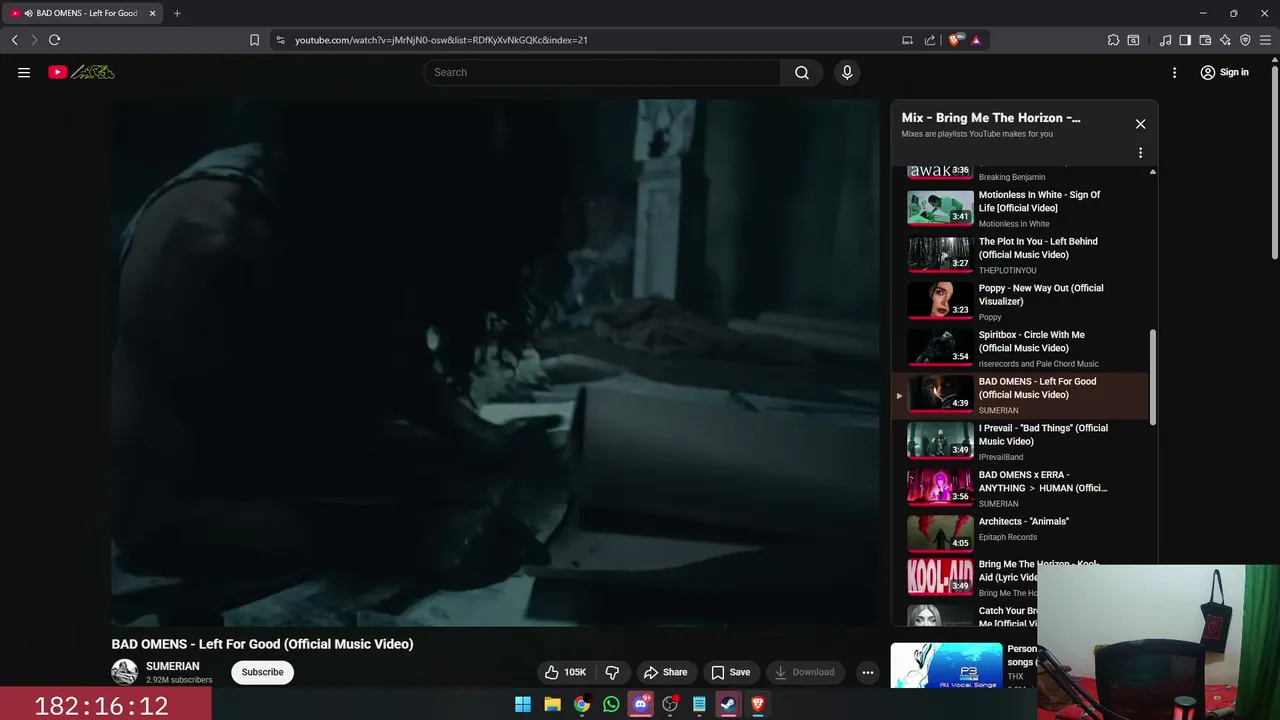Viewport: 1280px width, 720px height.
Task: Open a new browser tab
Action: coord(177,13)
